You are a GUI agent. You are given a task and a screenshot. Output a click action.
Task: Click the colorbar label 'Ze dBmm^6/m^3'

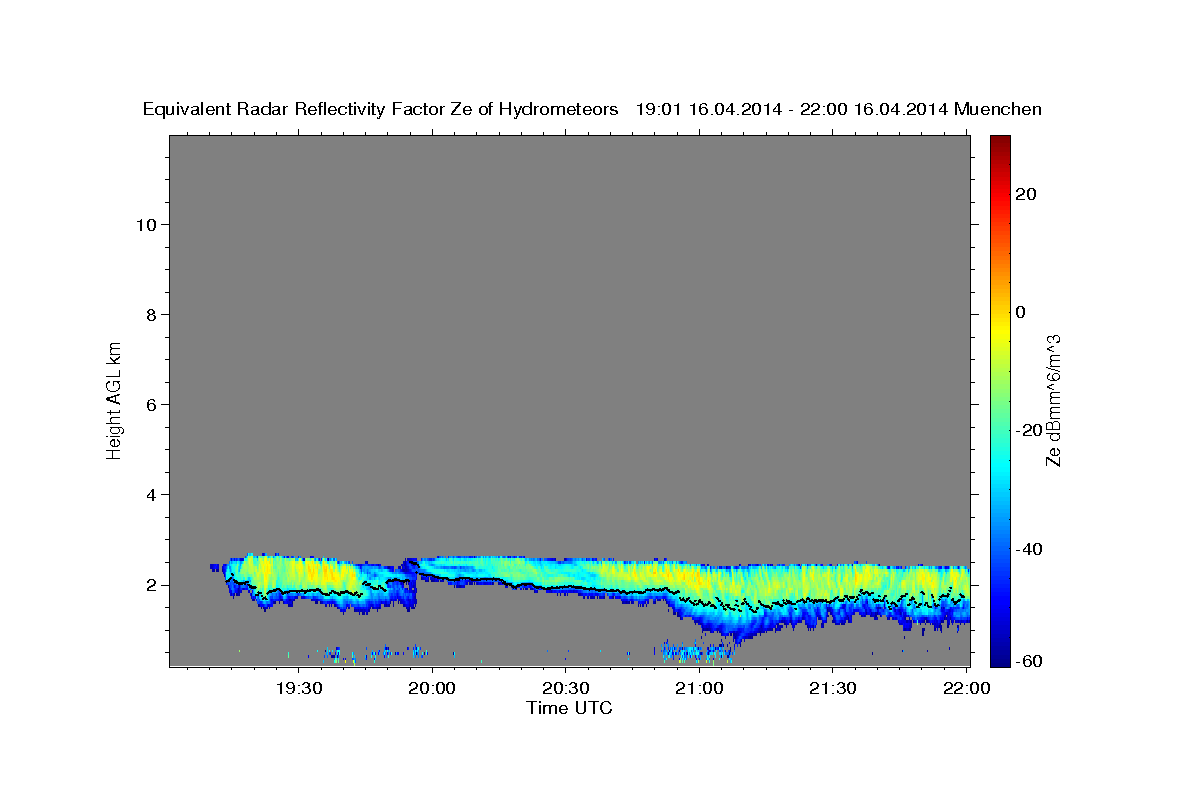tap(1053, 400)
